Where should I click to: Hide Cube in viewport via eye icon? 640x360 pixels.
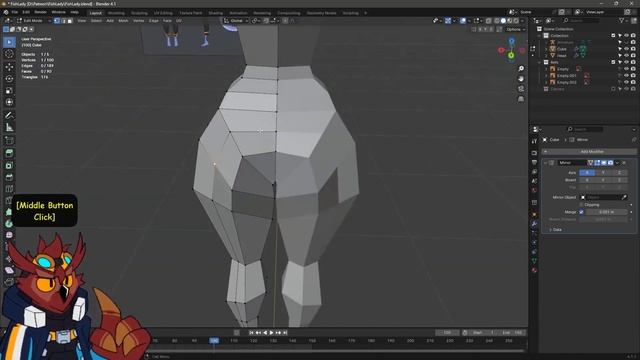627,49
